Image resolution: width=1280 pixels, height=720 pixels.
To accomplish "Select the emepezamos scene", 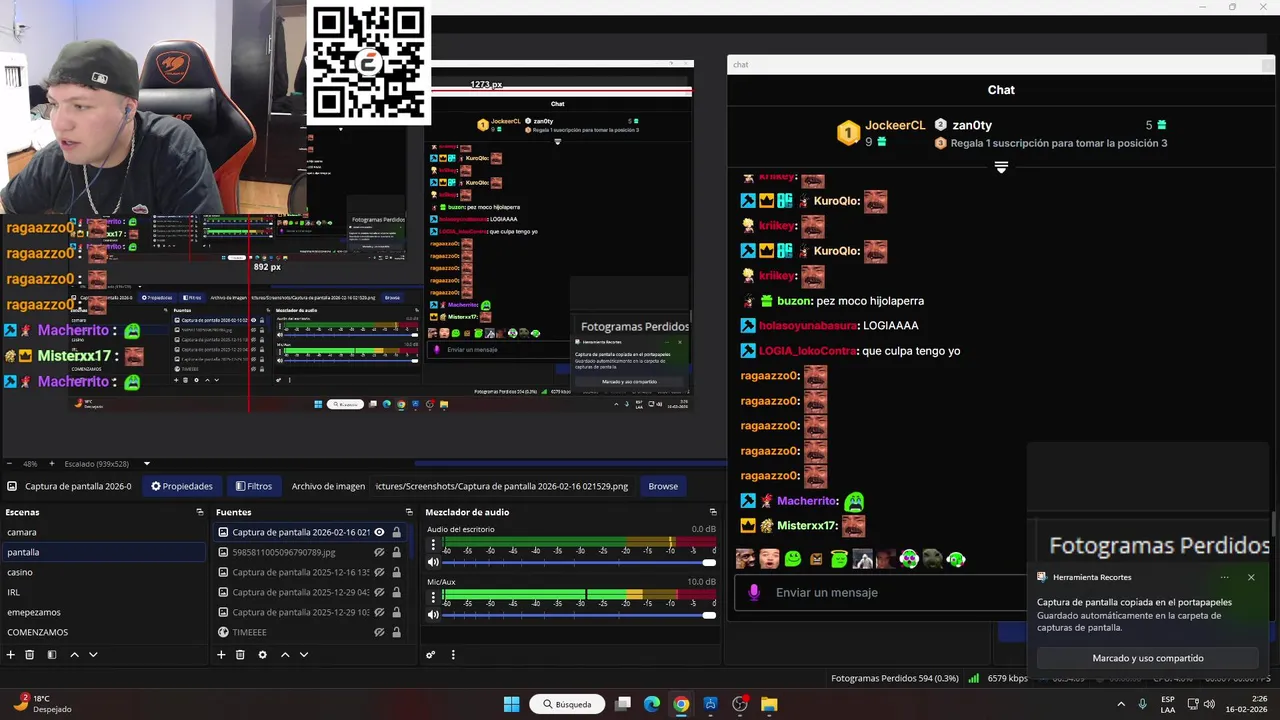I will [x=102, y=612].
